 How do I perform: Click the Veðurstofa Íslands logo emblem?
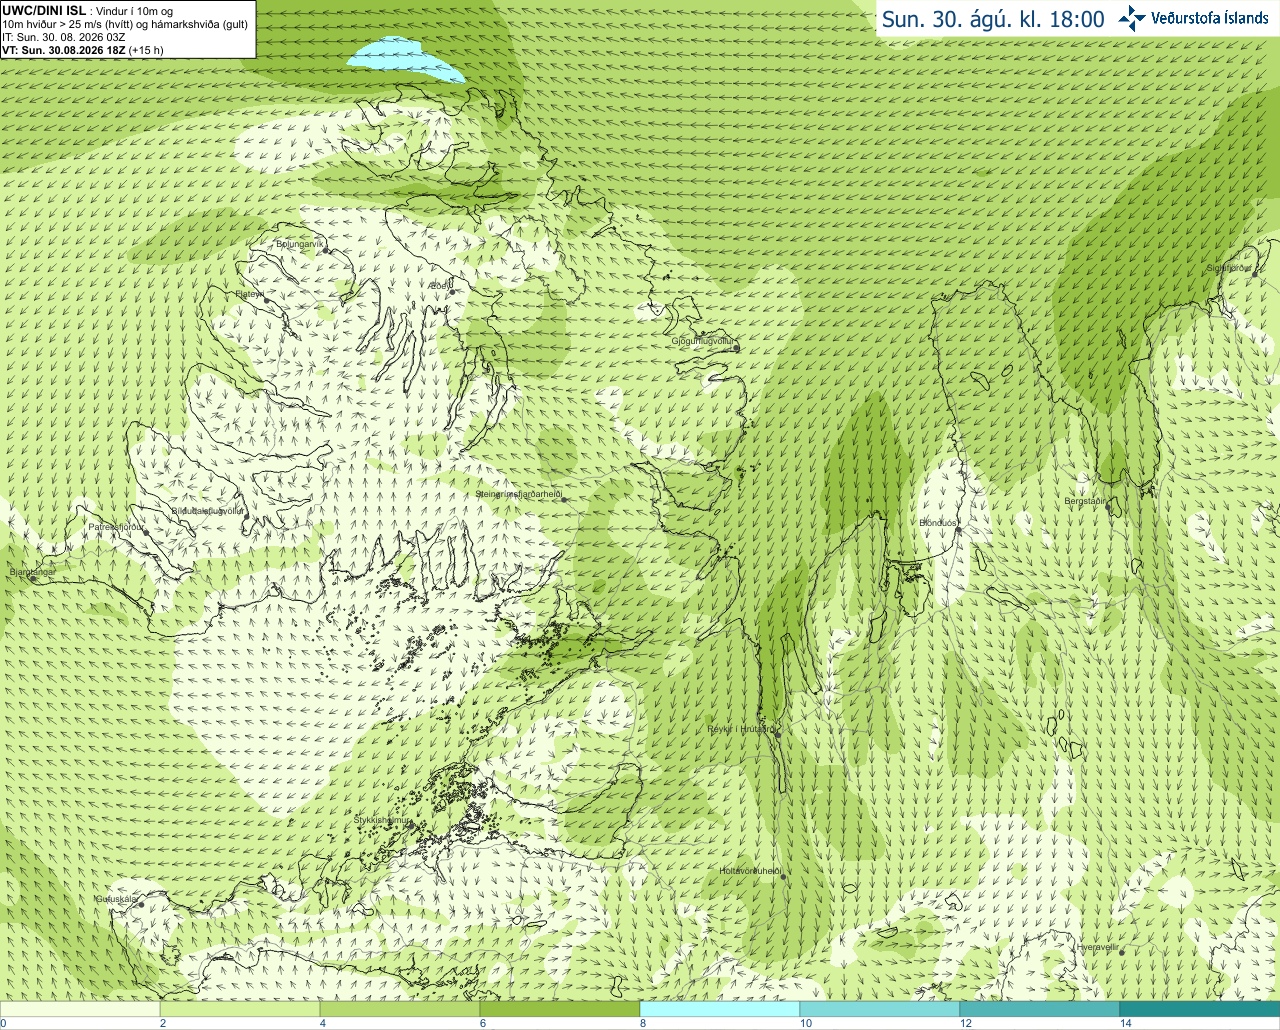click(x=1132, y=18)
